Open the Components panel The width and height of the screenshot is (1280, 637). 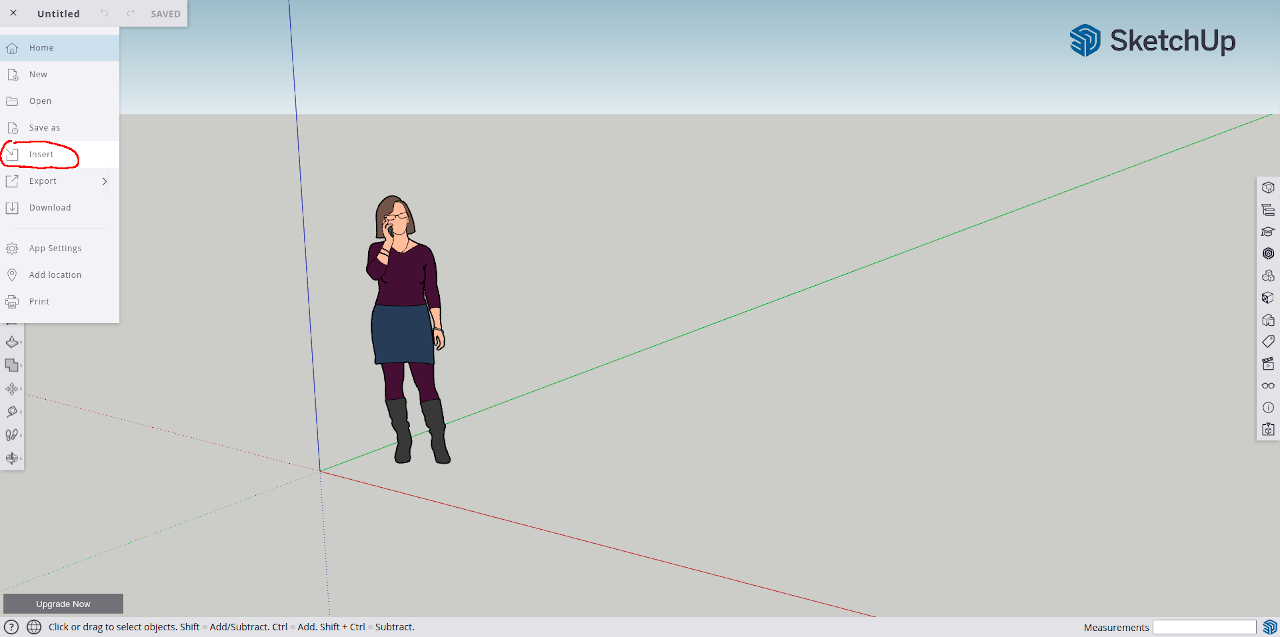click(1268, 275)
